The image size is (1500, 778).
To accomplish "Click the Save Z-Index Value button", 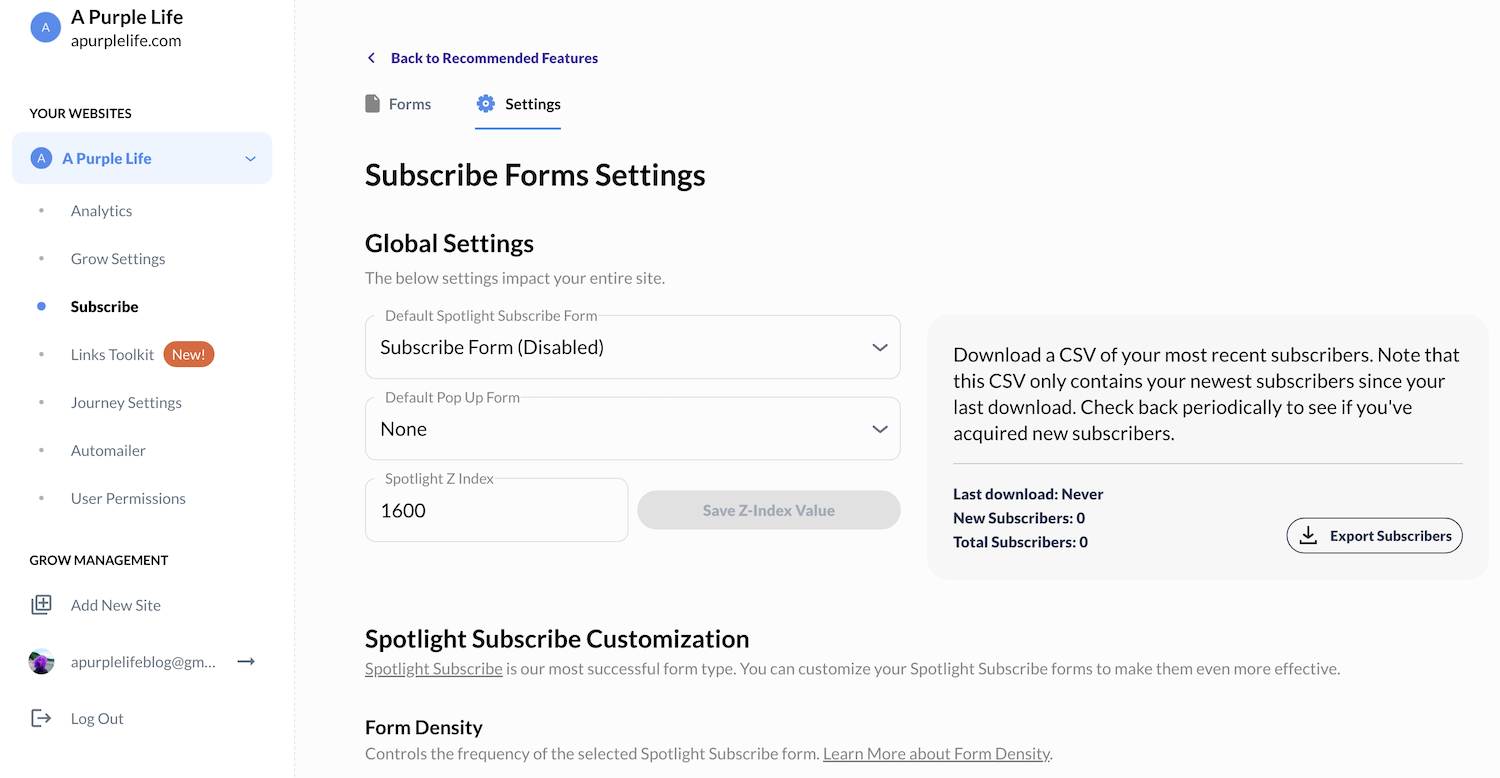I will click(768, 510).
